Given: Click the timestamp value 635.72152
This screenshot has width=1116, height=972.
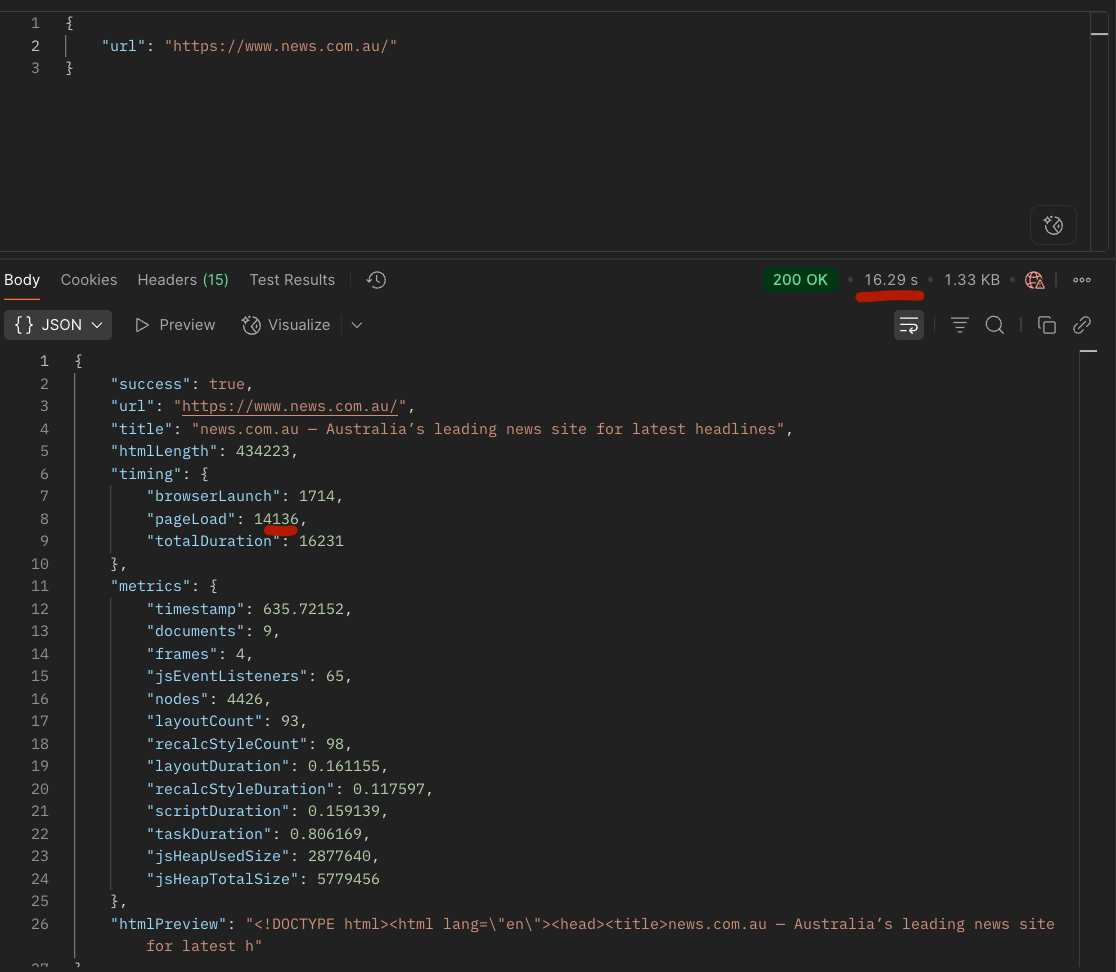Looking at the screenshot, I should [303, 609].
